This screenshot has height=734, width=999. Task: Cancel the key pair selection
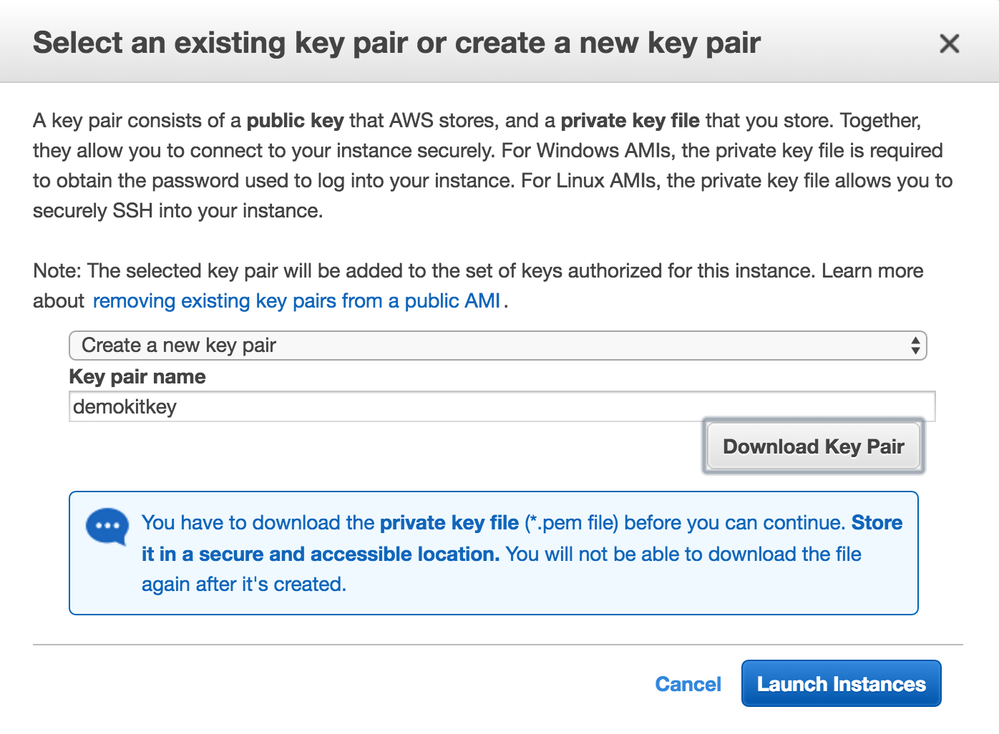tap(688, 684)
